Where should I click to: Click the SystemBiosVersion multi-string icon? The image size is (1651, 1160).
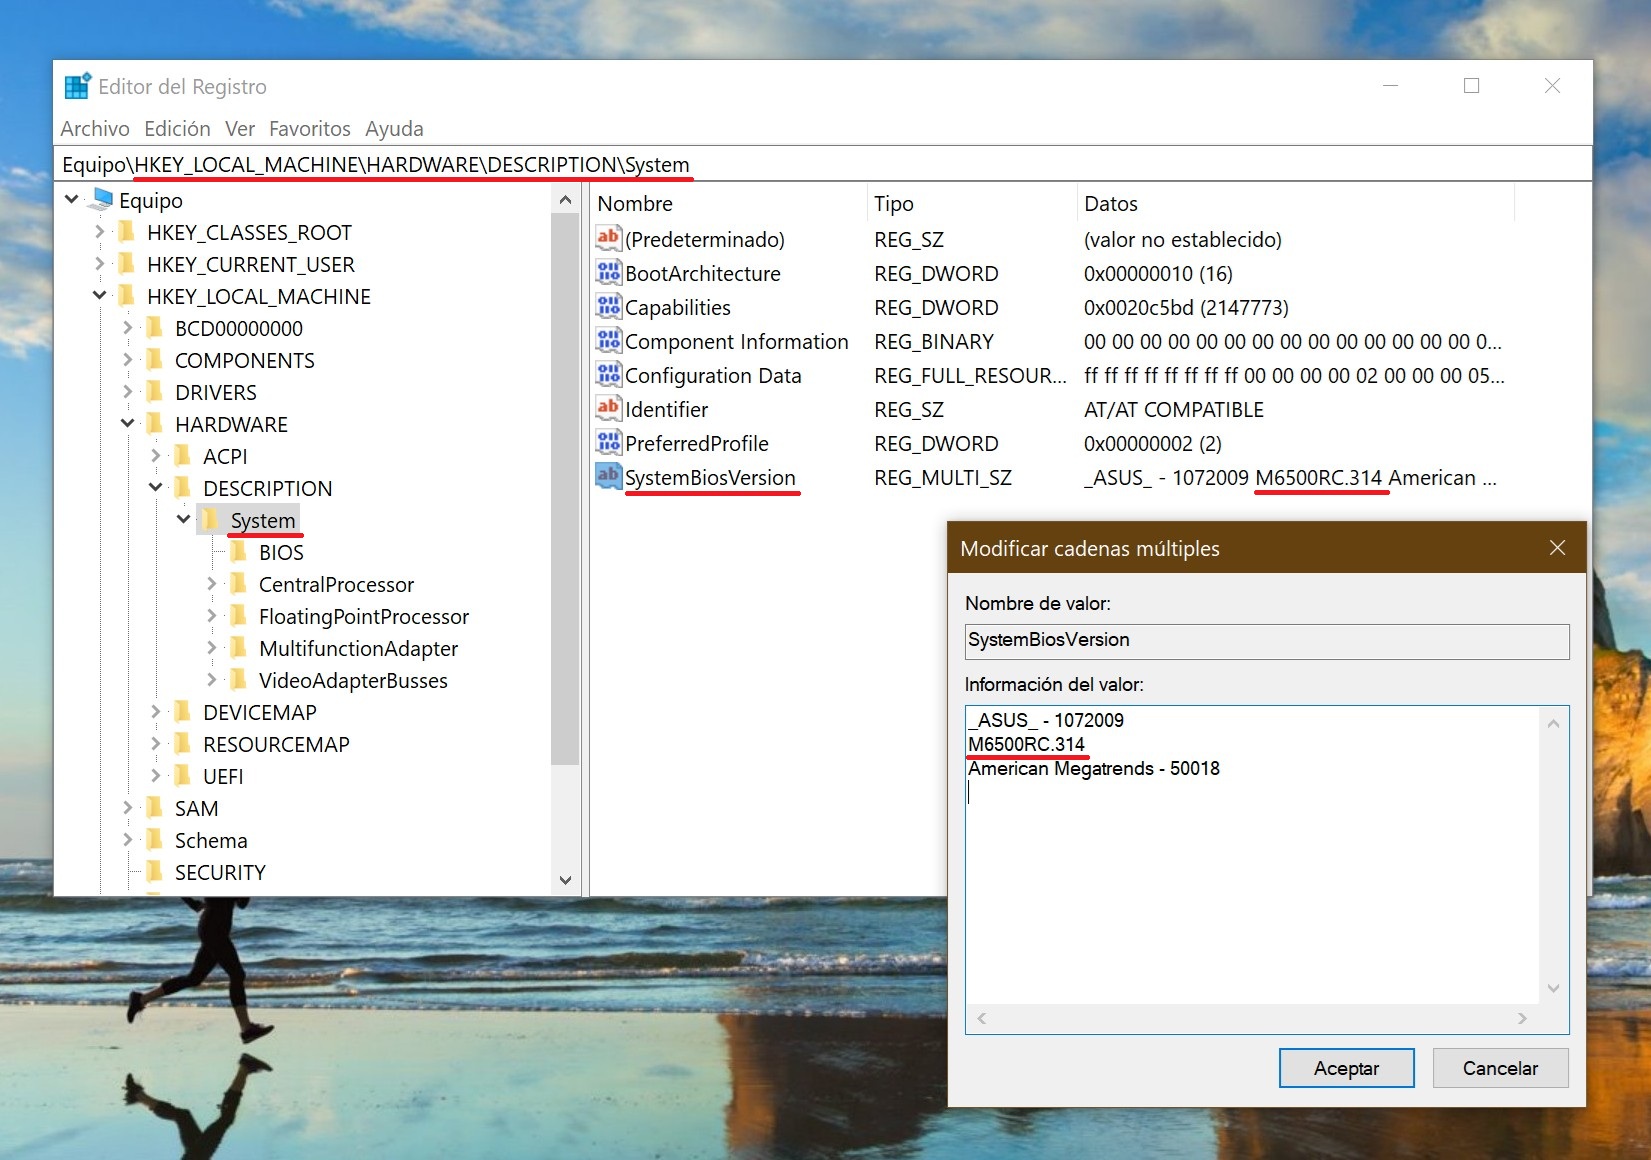pos(608,476)
